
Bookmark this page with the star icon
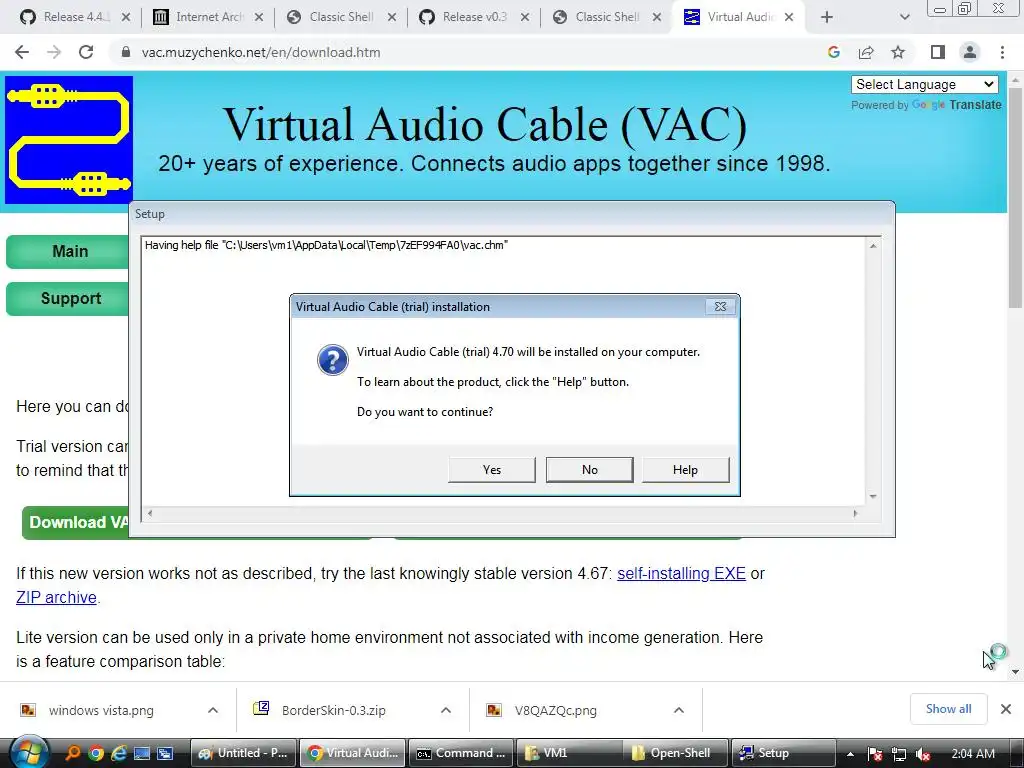(898, 52)
